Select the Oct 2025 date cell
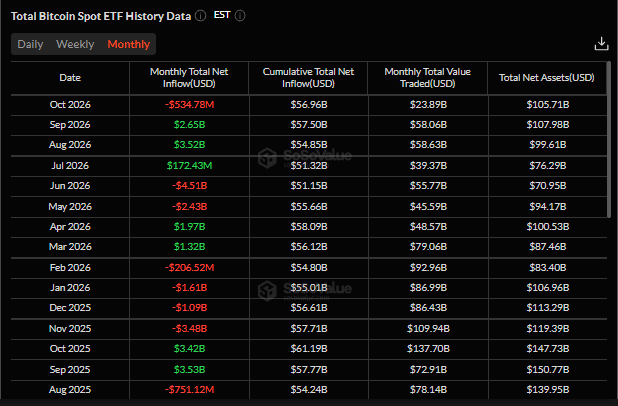 pos(70,349)
